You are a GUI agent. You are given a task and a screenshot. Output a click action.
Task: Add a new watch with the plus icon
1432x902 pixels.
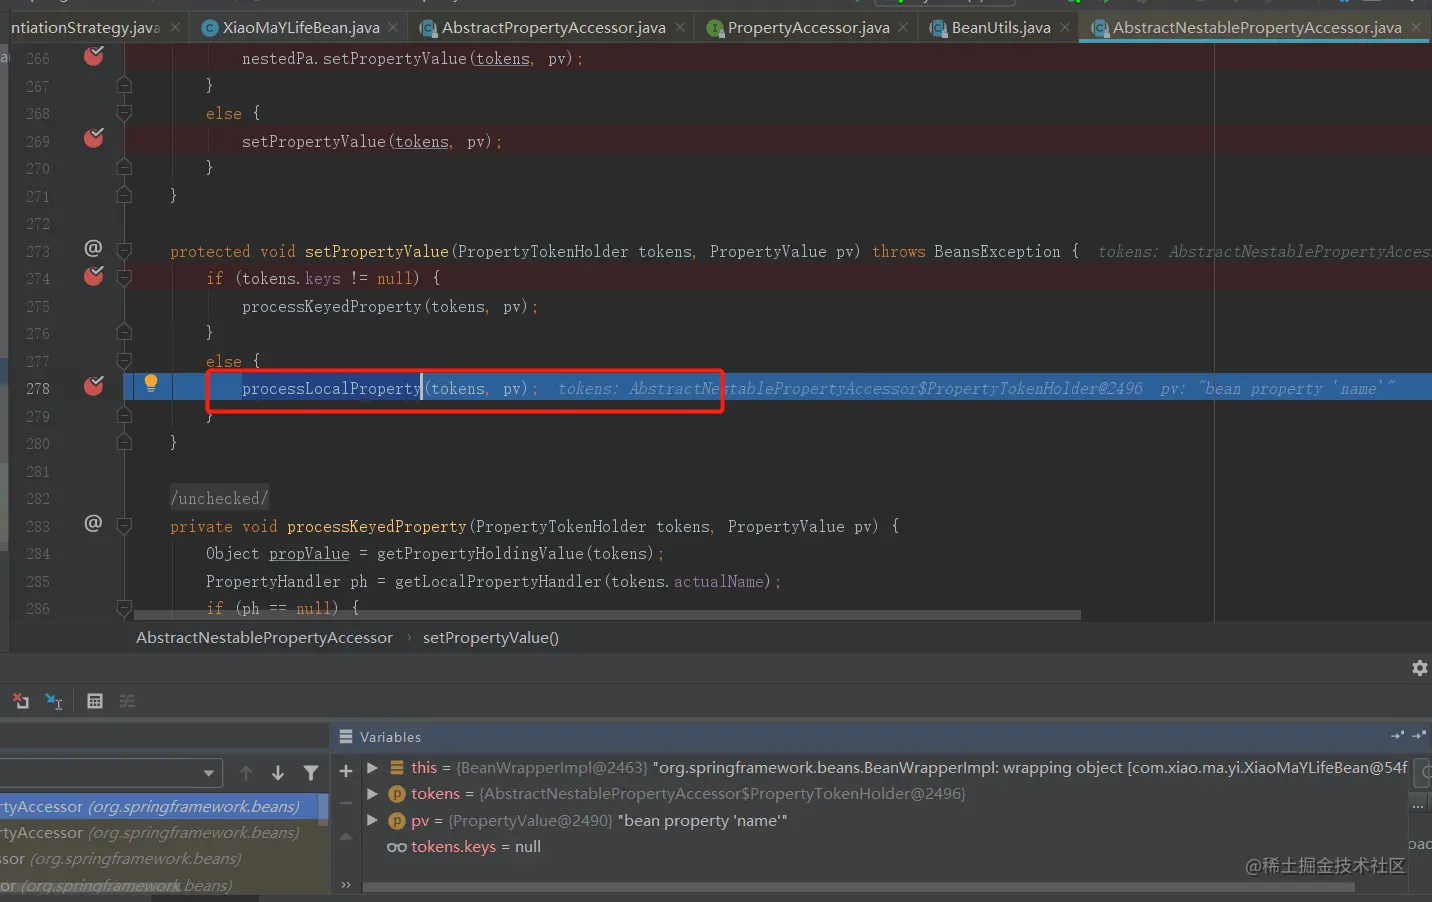[x=346, y=771]
